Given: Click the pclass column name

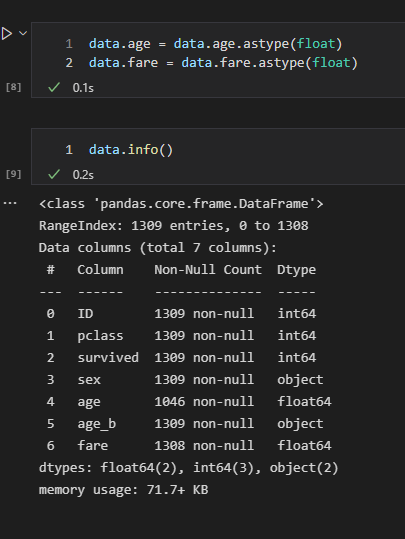Looking at the screenshot, I should pos(100,336).
